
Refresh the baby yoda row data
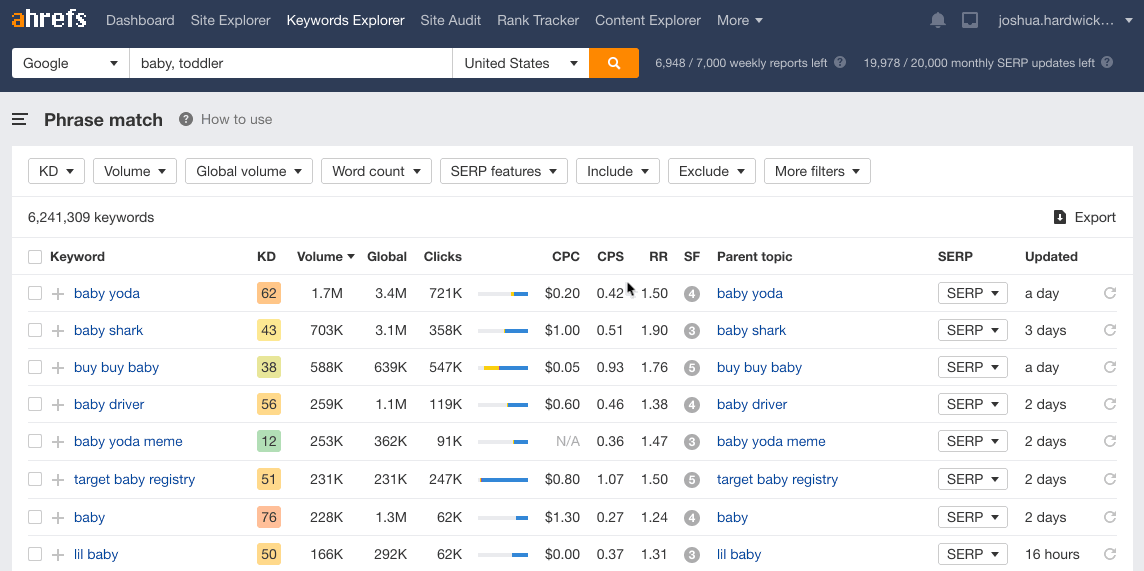coord(1109,294)
